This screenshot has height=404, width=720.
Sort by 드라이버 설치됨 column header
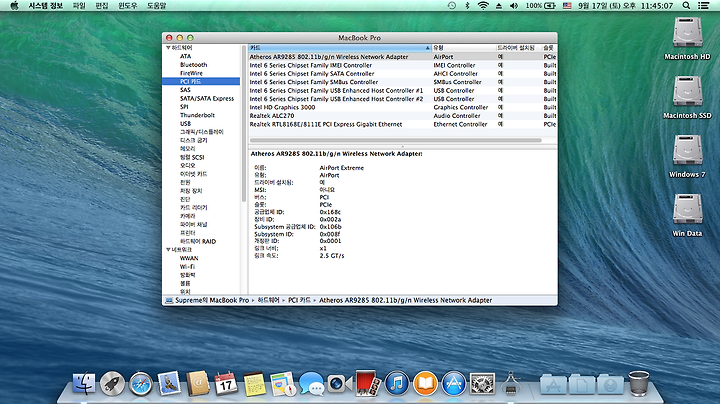[x=519, y=48]
